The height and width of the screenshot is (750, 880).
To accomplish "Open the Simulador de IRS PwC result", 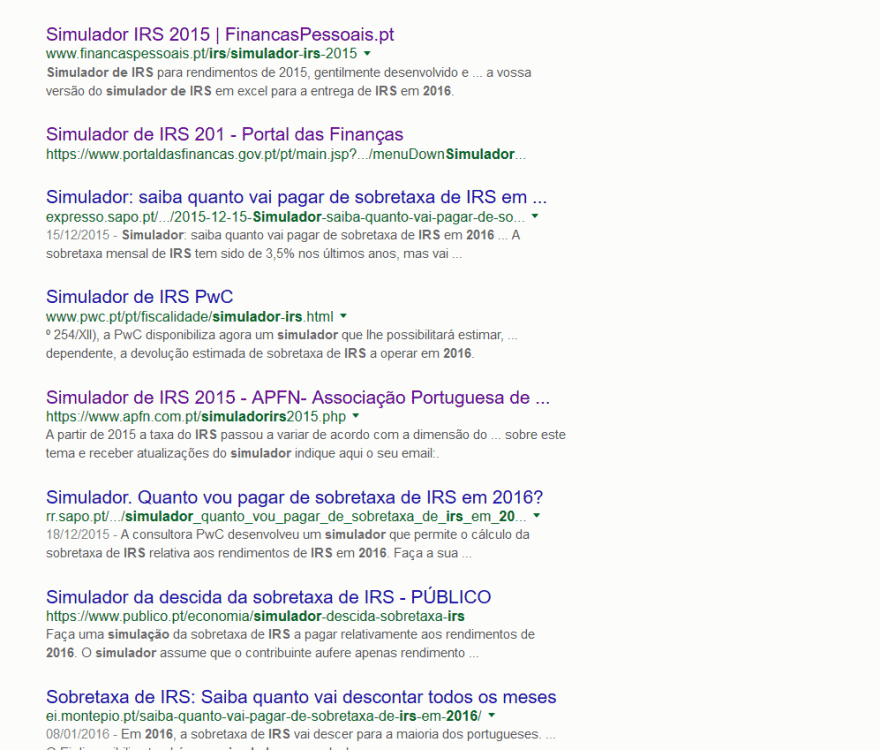I will 139,296.
